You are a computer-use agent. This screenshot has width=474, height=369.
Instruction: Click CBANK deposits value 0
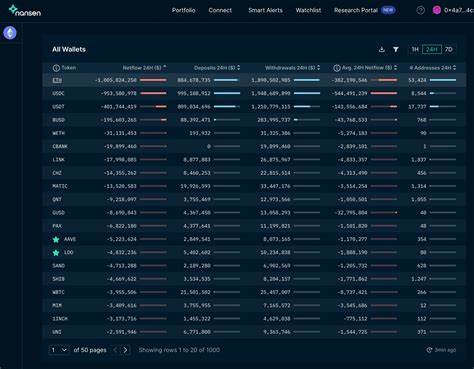coord(209,146)
